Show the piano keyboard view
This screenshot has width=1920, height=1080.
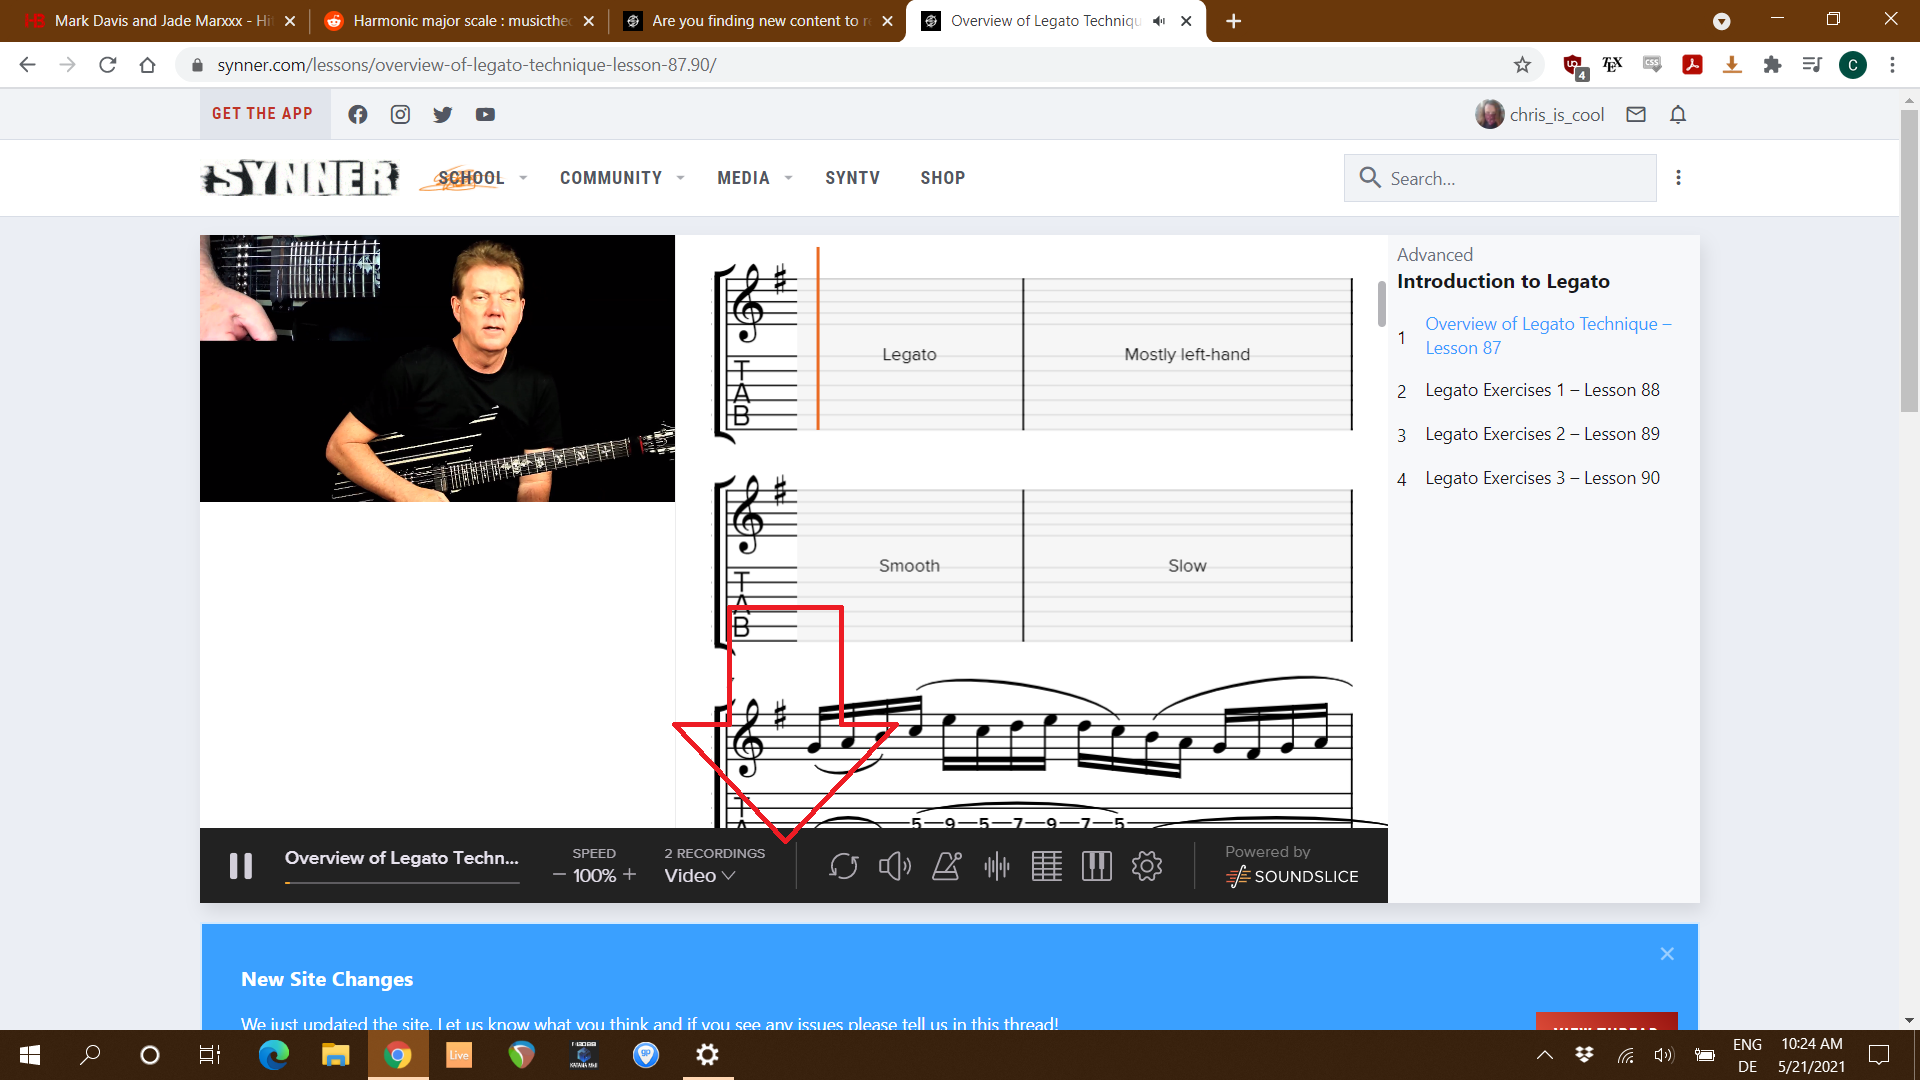coord(1096,866)
